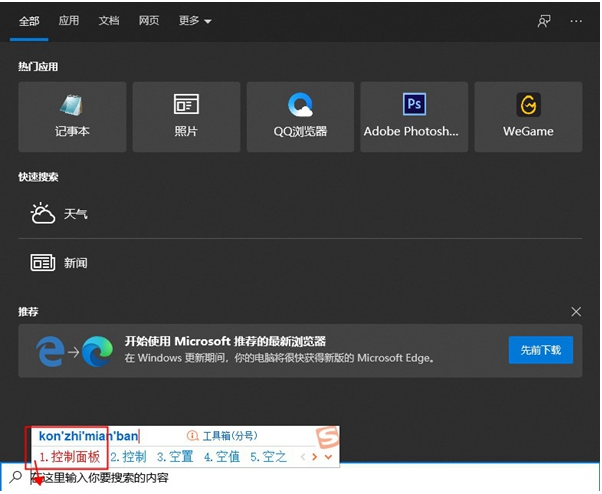
Task: Dismiss the Edge recommendation banner
Action: coord(575,312)
